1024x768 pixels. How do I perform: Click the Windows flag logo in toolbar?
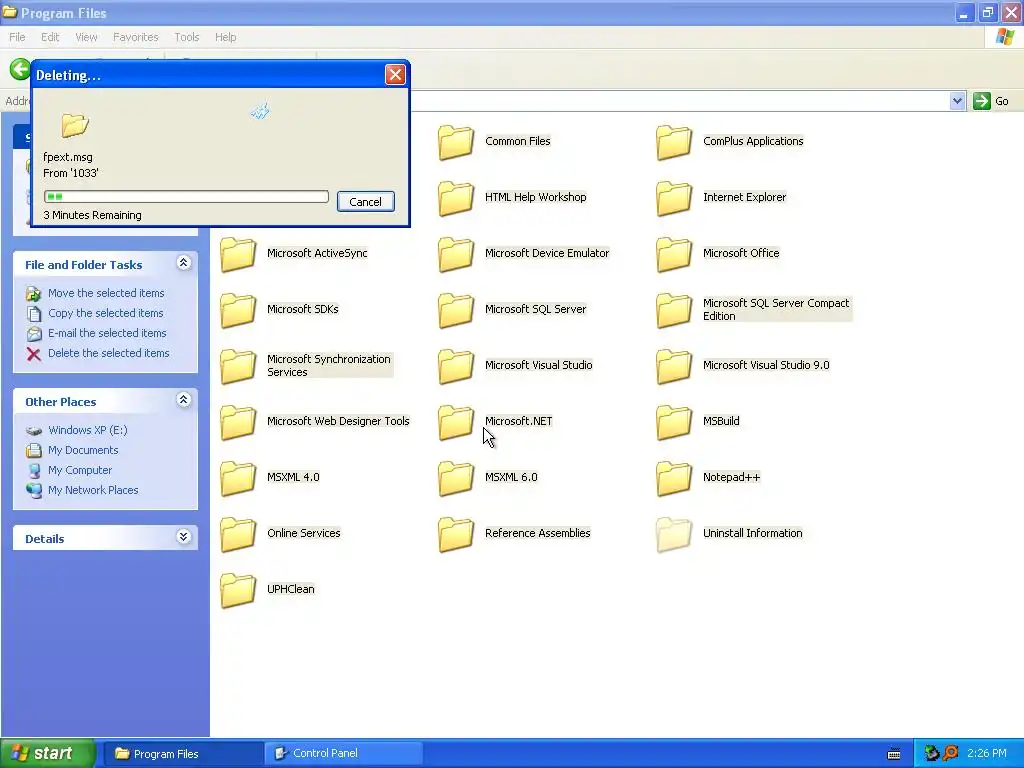pos(1004,37)
